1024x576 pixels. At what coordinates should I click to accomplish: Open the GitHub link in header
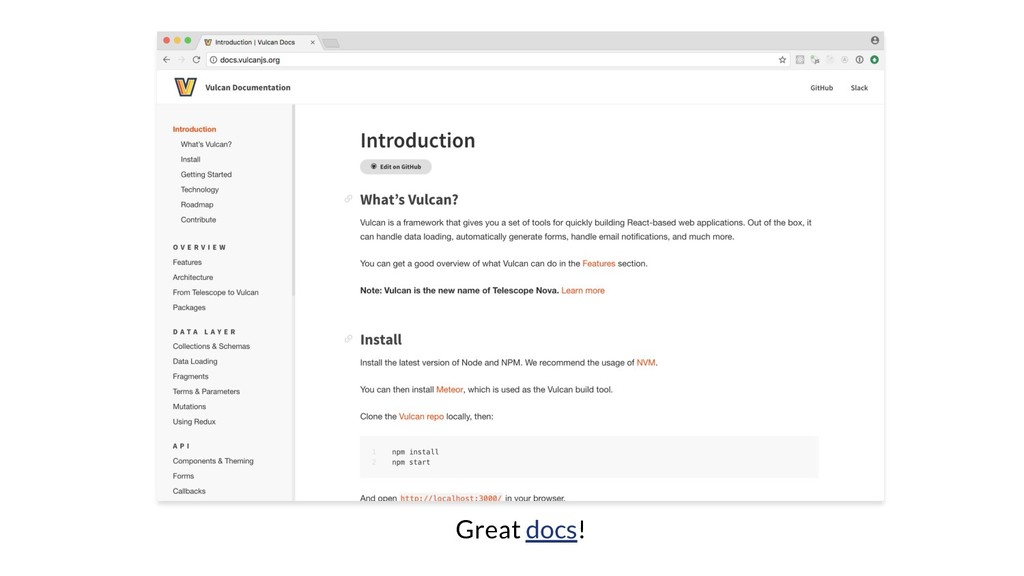pos(821,88)
